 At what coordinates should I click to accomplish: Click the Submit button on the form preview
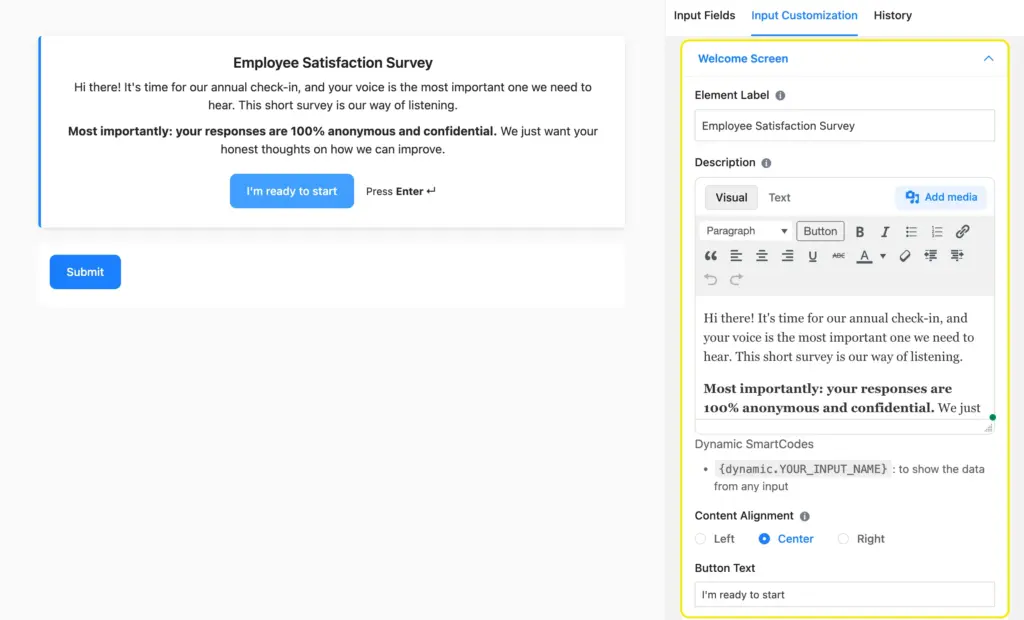85,271
